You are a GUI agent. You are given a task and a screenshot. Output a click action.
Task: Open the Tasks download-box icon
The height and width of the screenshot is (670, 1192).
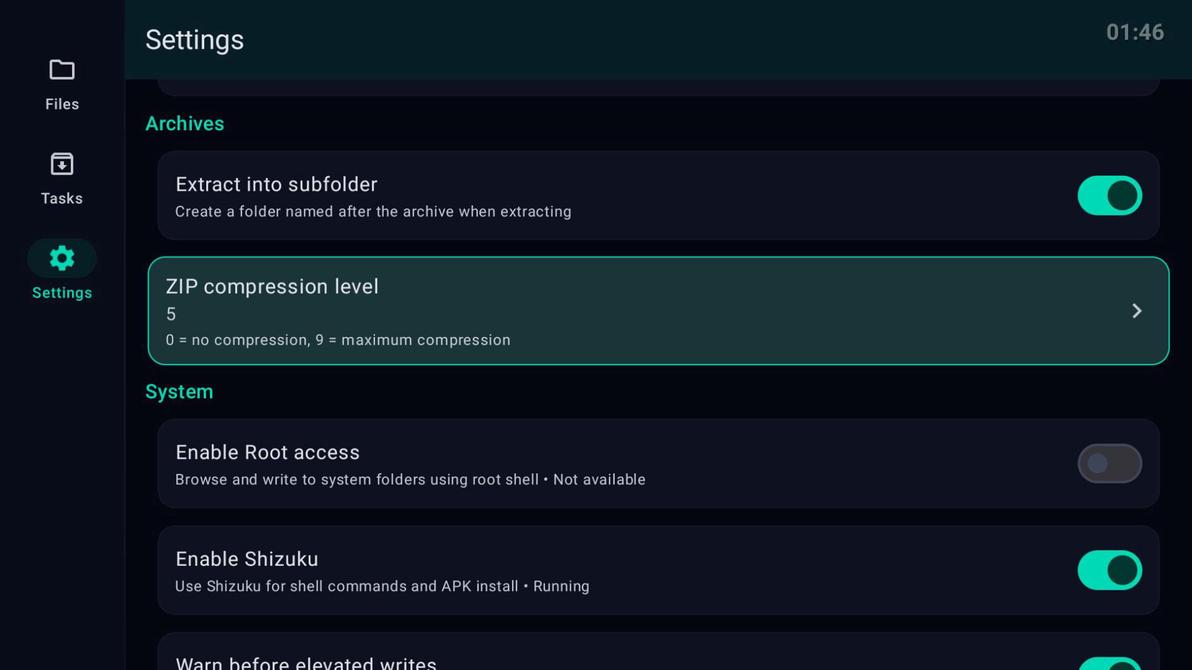(62, 164)
